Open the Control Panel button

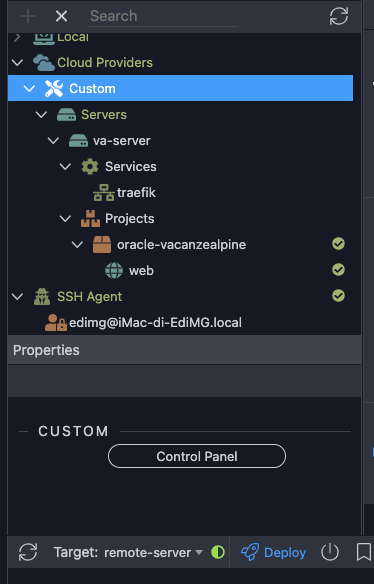(197, 456)
